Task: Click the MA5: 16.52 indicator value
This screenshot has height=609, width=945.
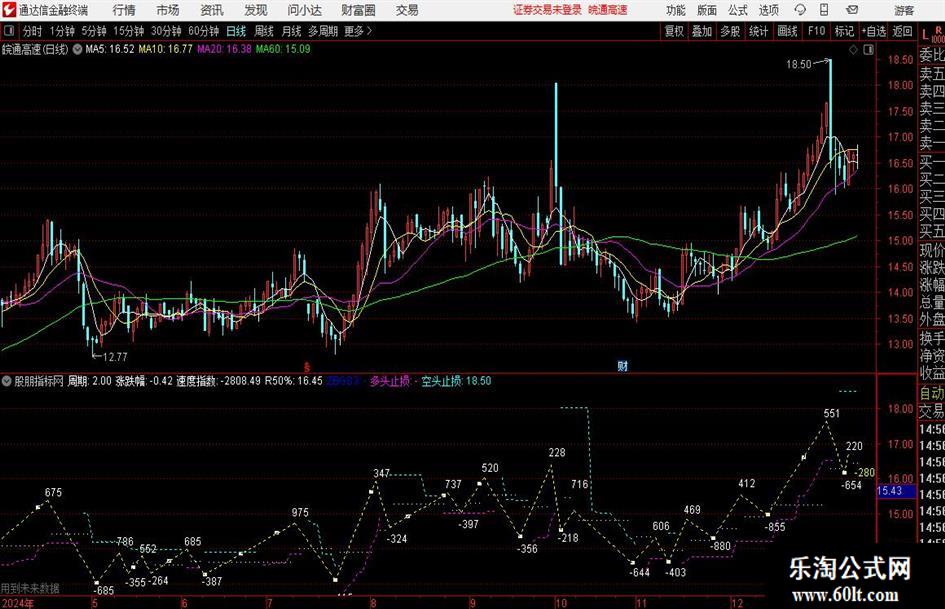Action: 110,49
